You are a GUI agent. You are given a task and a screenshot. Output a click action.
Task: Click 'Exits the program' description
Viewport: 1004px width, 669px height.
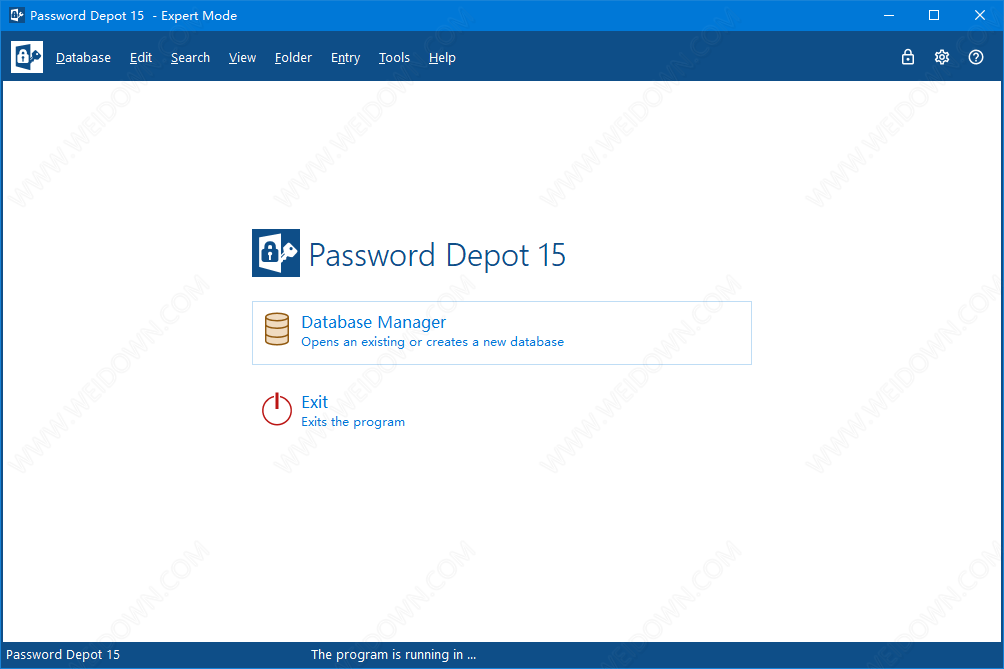click(x=353, y=422)
